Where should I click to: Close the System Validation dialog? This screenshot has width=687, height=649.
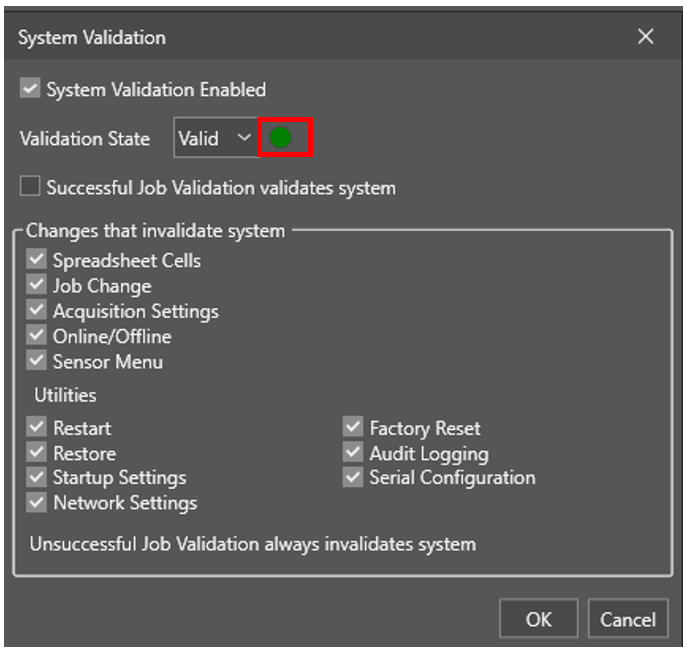click(x=646, y=37)
